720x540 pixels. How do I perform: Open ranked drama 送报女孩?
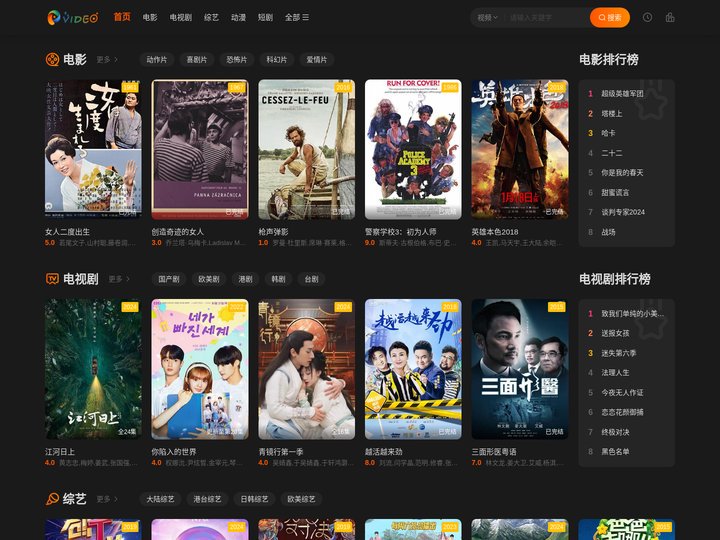tap(615, 333)
